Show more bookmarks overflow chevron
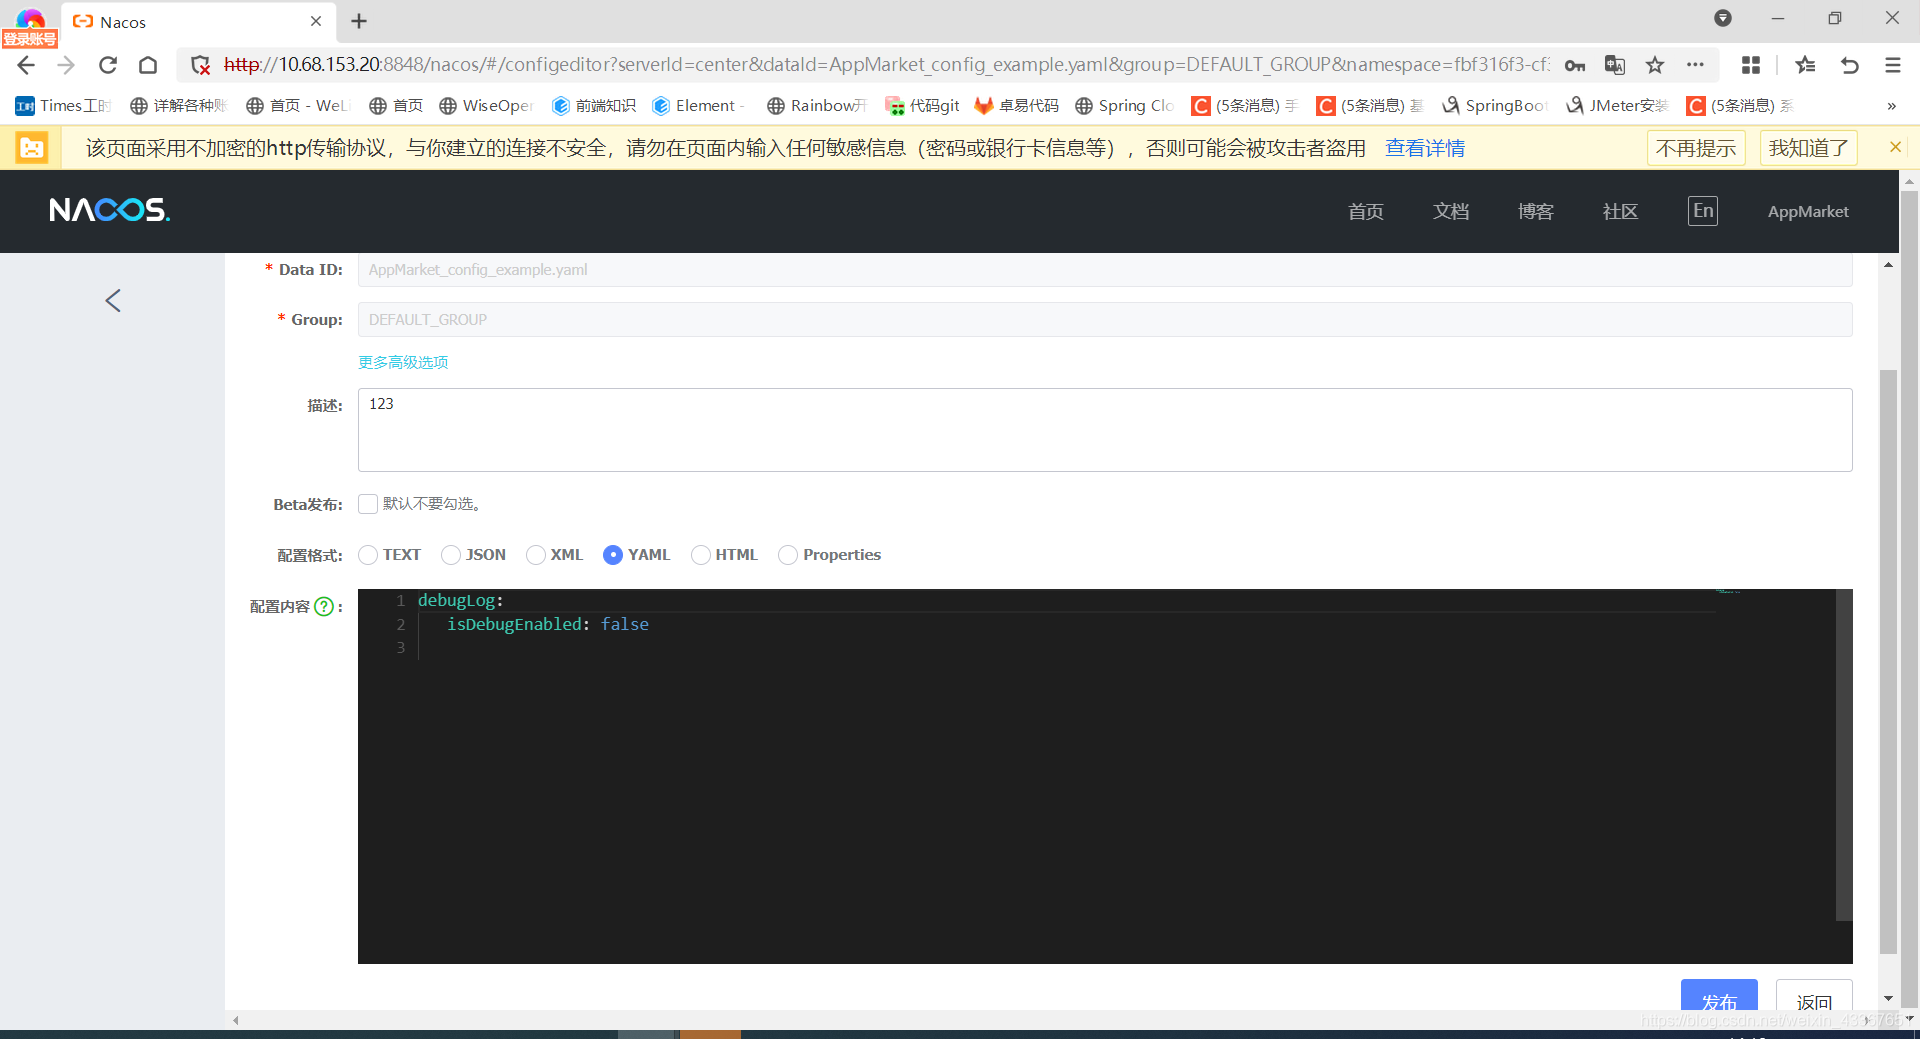This screenshot has width=1920, height=1039. 1891,105
